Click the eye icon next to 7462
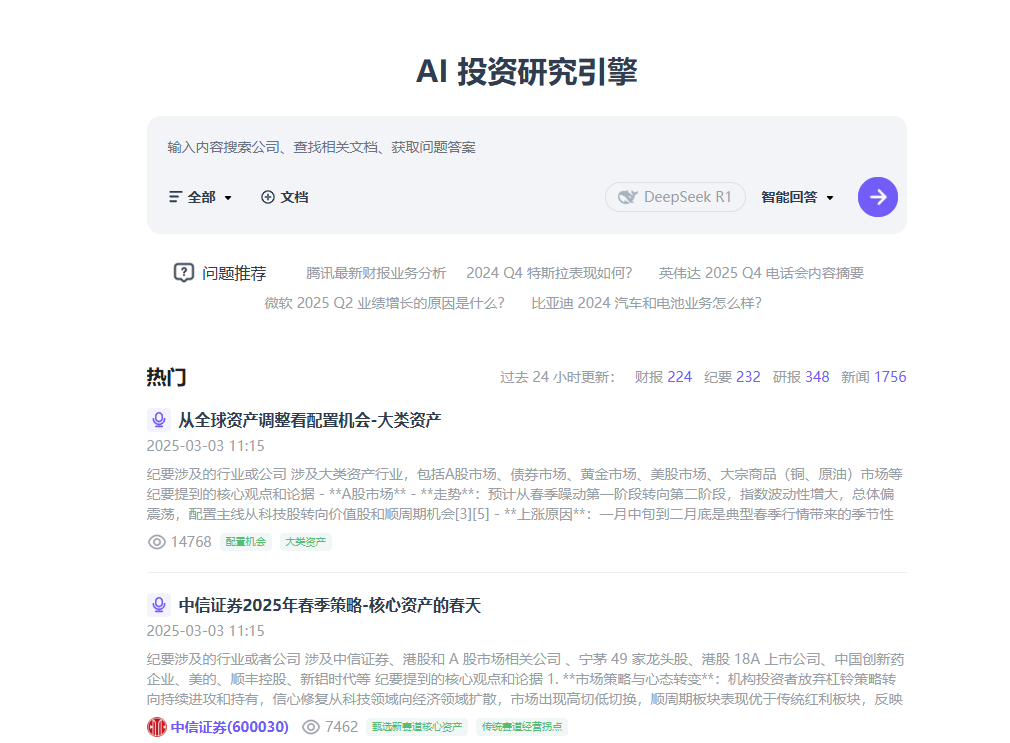Screen dimensions: 1010x743 [311, 727]
